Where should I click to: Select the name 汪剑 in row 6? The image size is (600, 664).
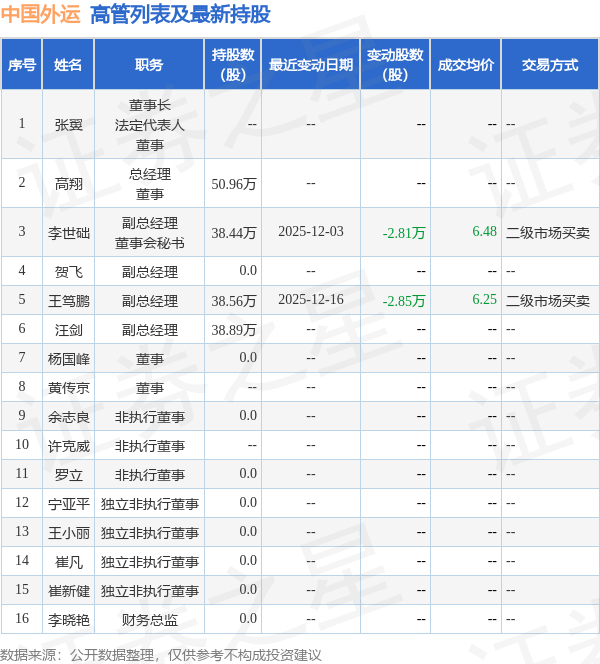click(69, 330)
